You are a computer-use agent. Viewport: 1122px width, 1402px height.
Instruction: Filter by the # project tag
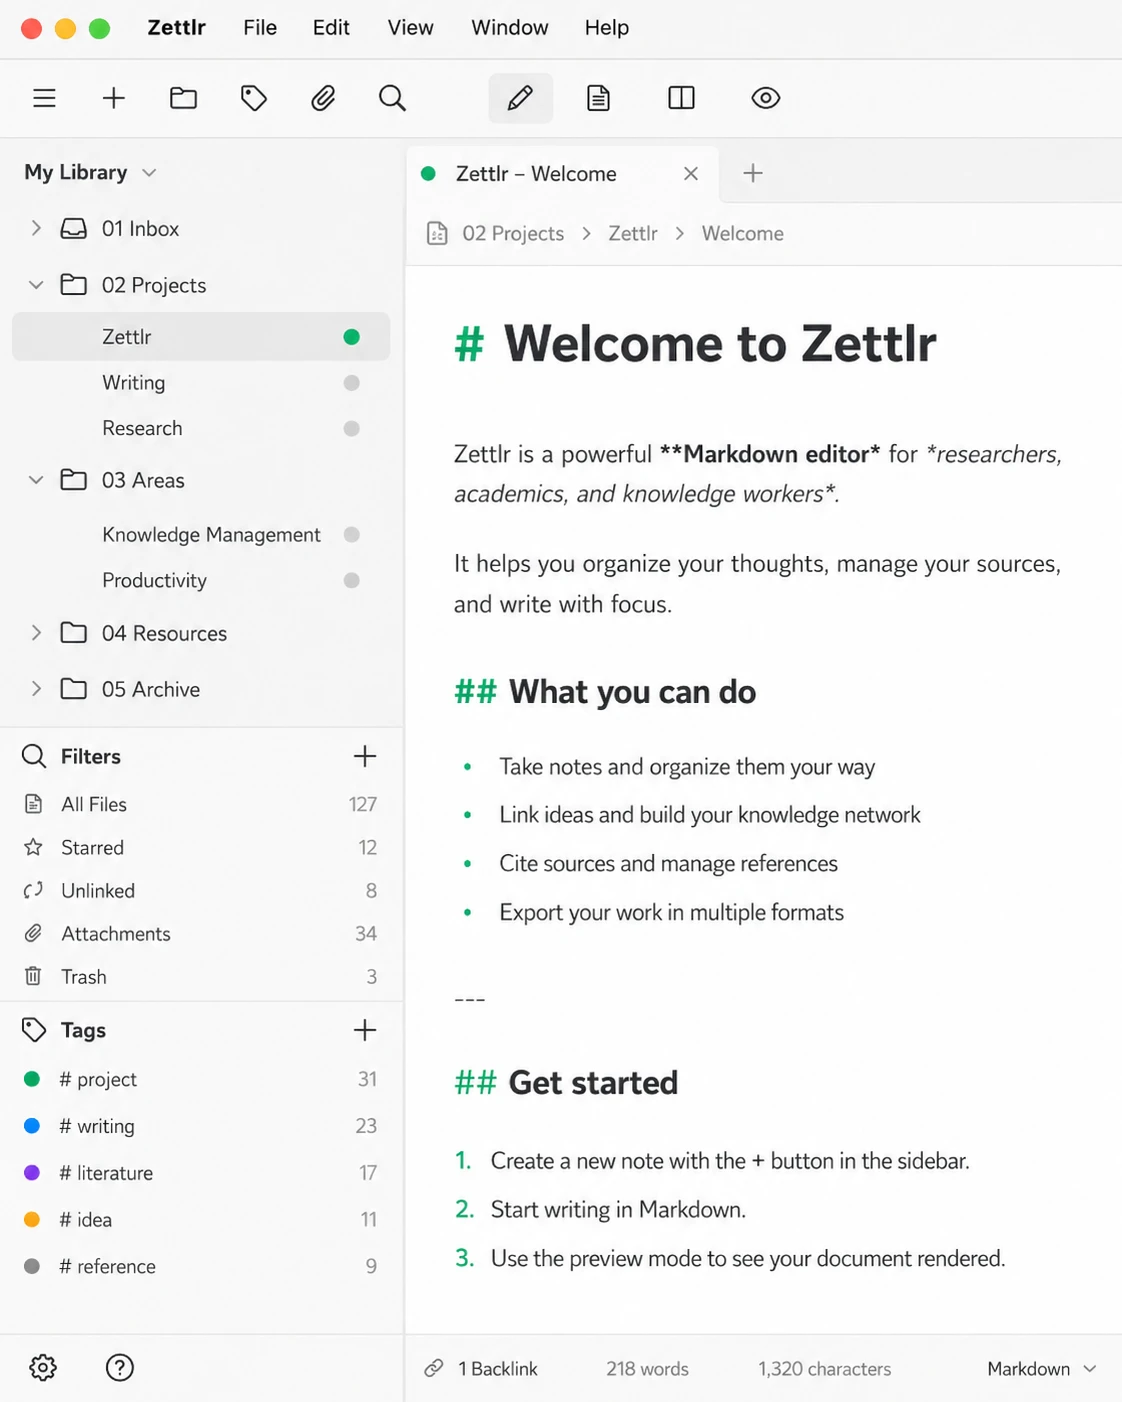tap(201, 1079)
